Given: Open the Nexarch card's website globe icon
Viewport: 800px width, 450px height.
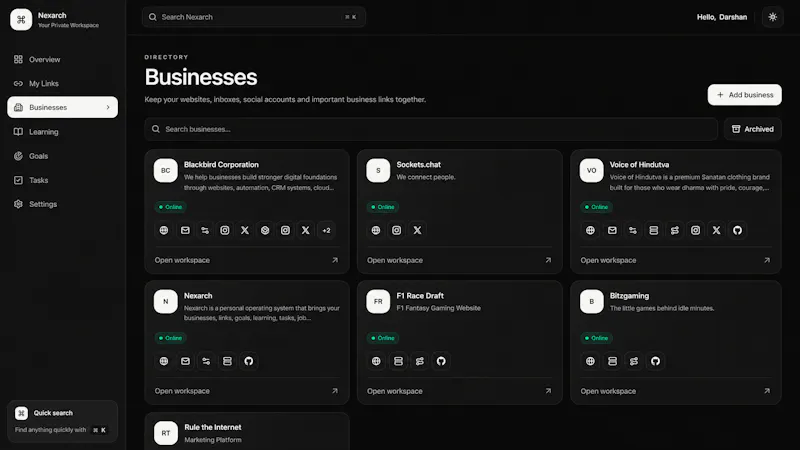Looking at the screenshot, I should [164, 361].
